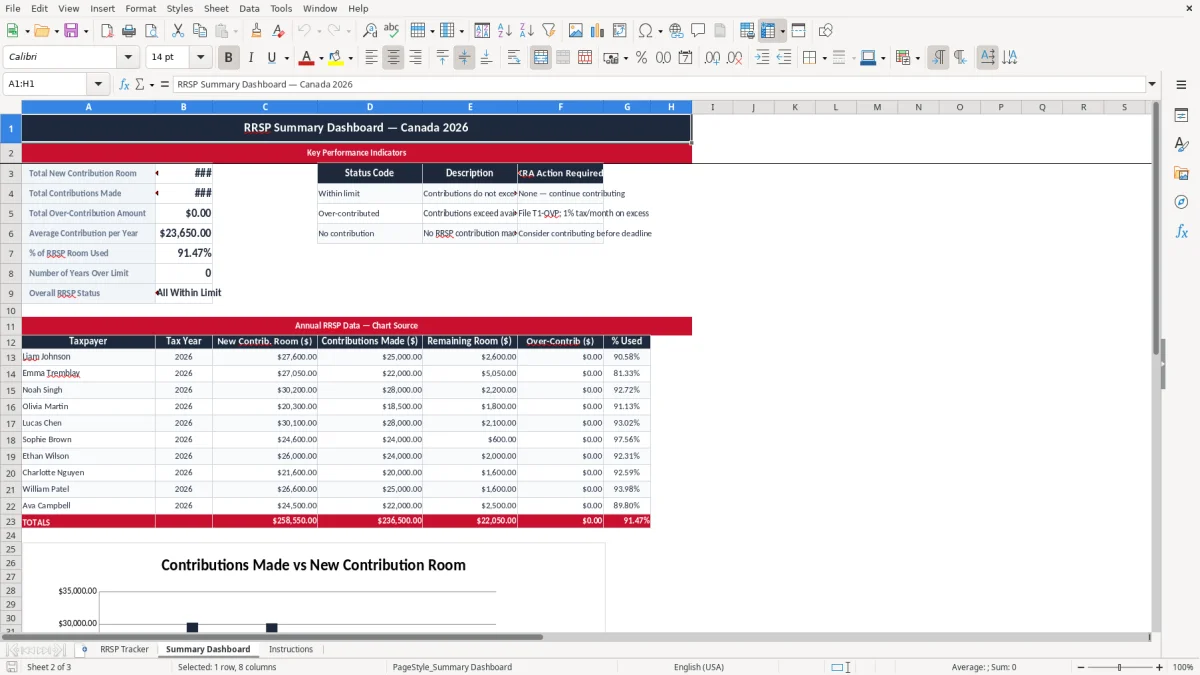1200x675 pixels.
Task: Select the Clone Formatting paintbrush
Action: point(257,31)
